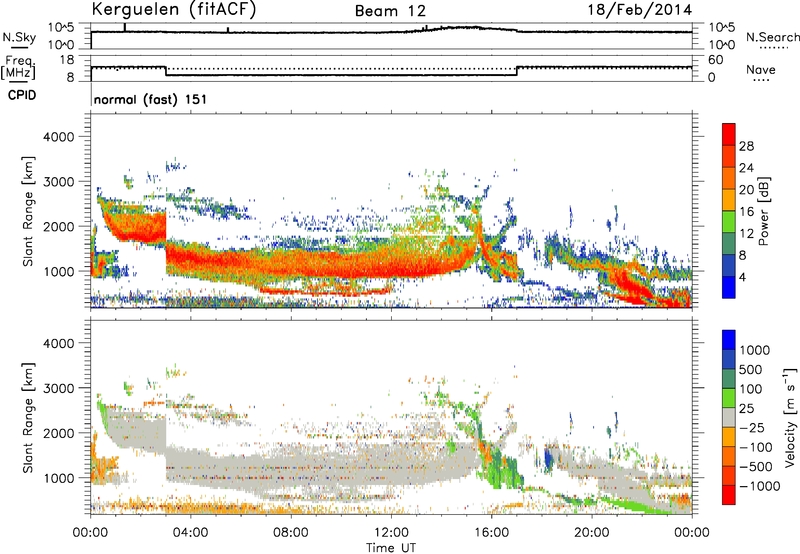Image resolution: width=800 pixels, height=554 pixels.
Task: Click the 'N.Sky' legend label
Action: coord(19,37)
